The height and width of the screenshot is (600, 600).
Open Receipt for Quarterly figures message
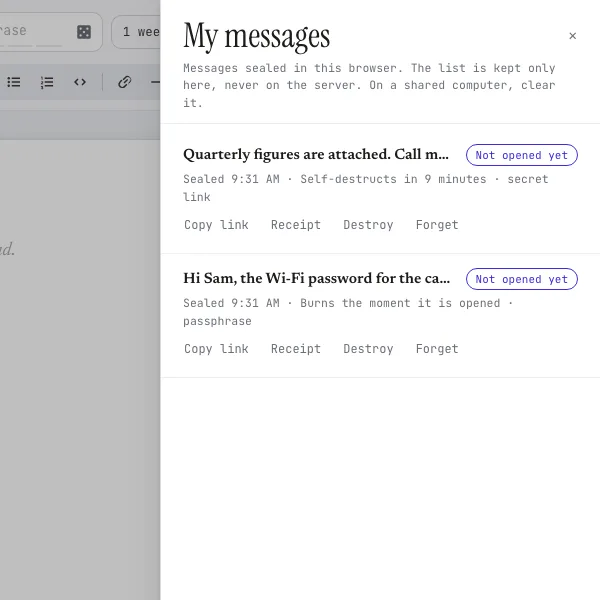pyautogui.click(x=296, y=225)
